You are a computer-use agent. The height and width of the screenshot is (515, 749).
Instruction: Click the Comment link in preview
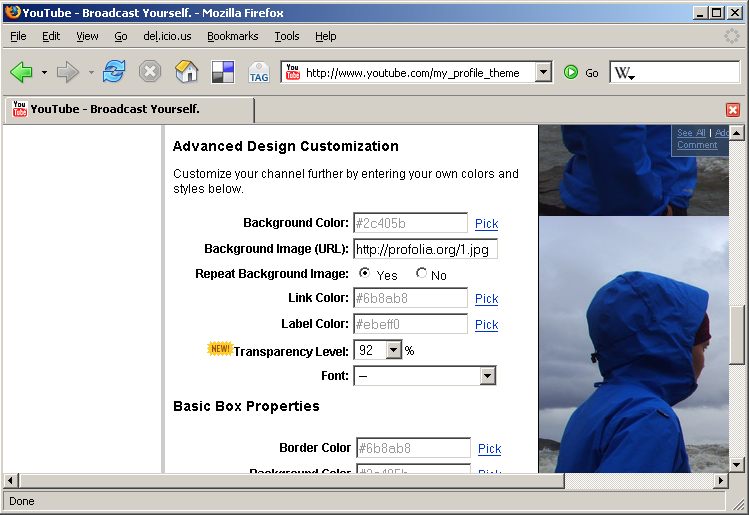[x=697, y=145]
